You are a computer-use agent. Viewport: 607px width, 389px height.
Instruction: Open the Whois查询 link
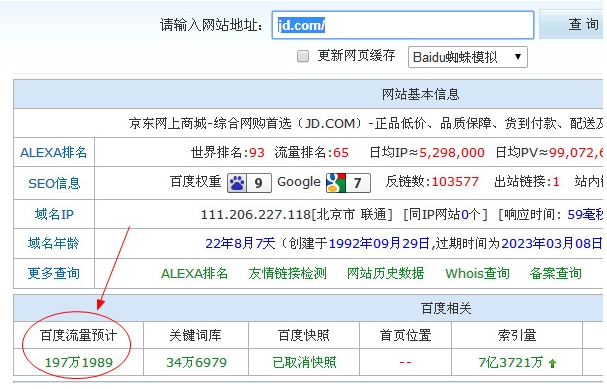(477, 274)
